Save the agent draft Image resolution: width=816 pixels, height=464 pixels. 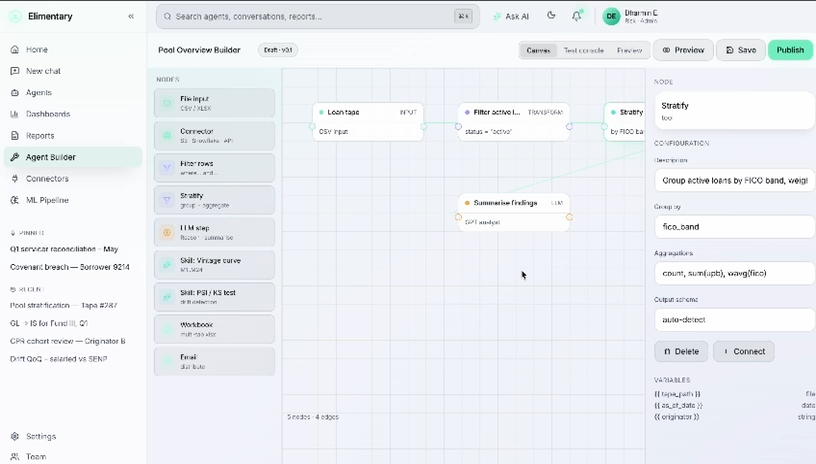pos(741,50)
